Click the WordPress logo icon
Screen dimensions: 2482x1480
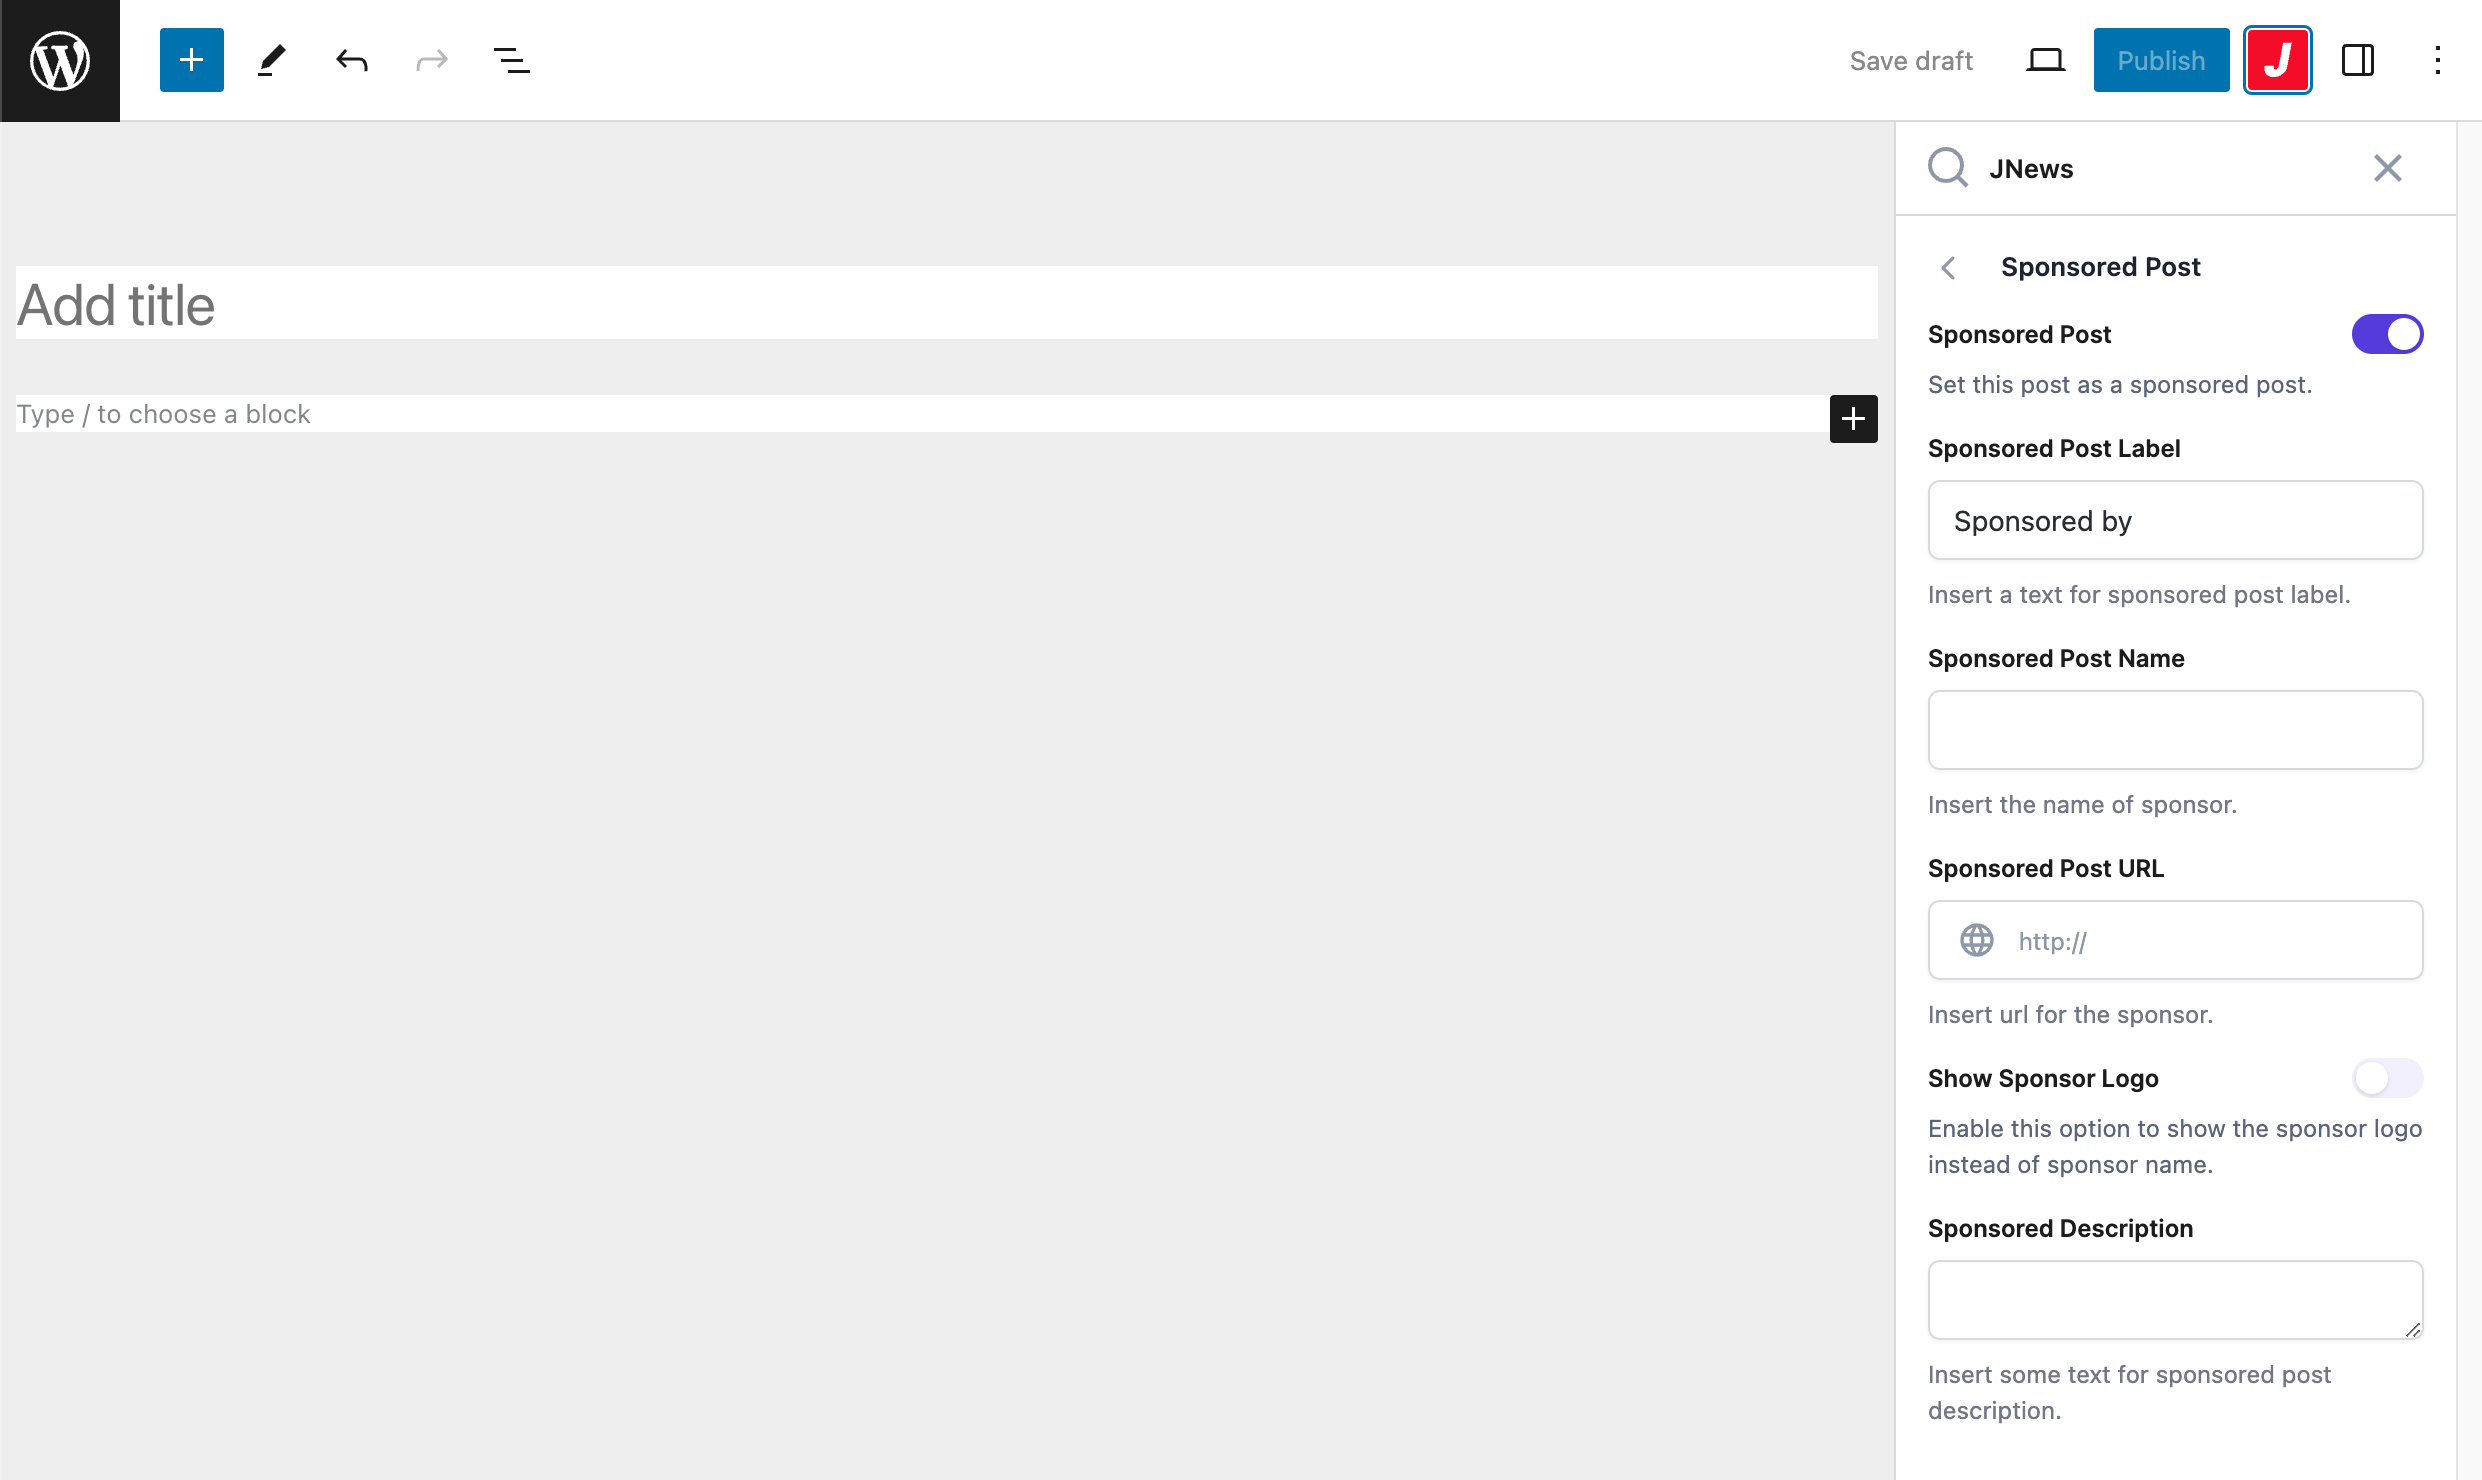click(60, 60)
